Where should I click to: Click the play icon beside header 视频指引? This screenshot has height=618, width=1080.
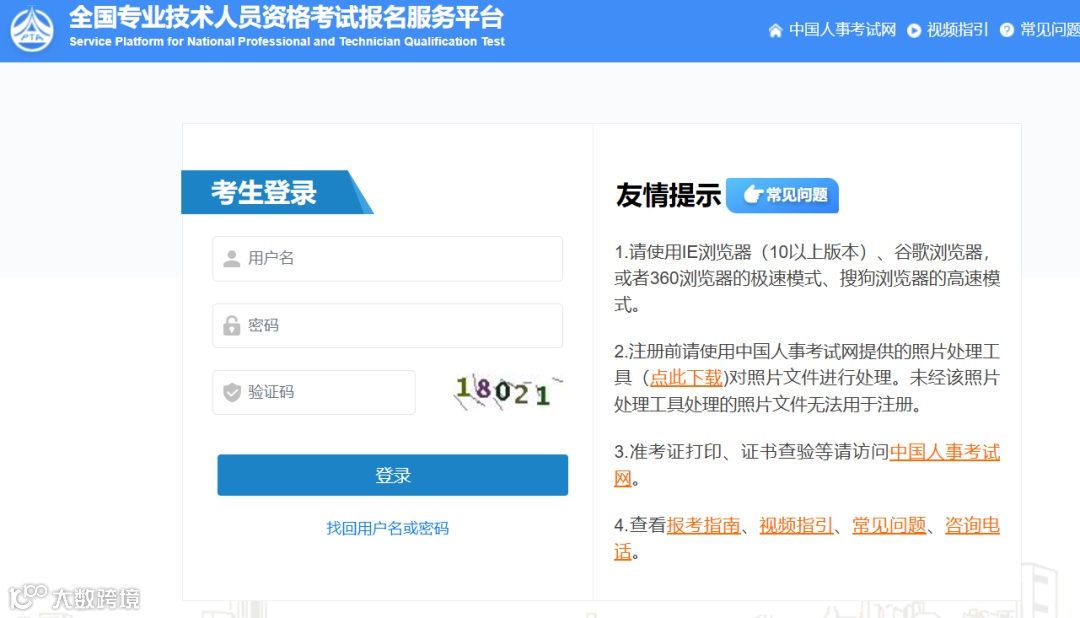pos(914,30)
